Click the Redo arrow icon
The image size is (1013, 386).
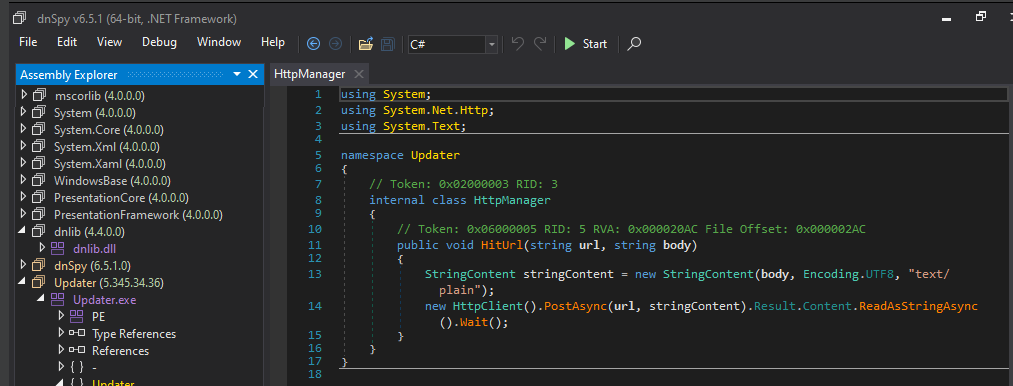click(539, 43)
